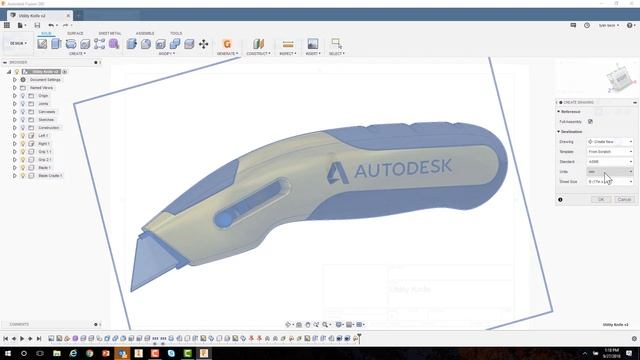Select the Revolve tool

click(x=71, y=44)
